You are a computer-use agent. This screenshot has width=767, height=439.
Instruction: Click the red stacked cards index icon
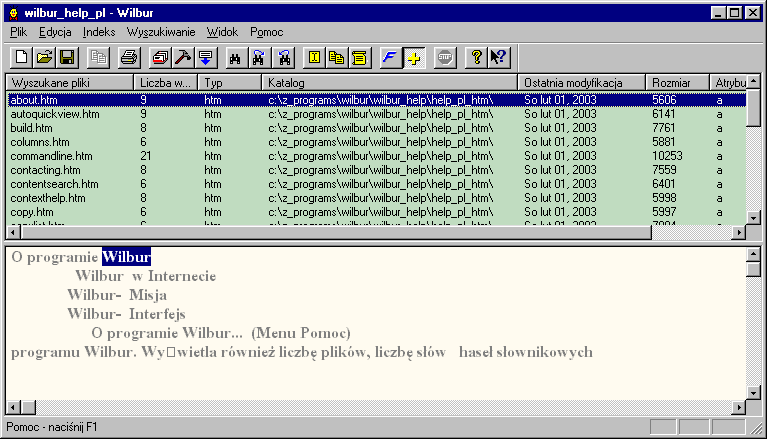[160, 58]
